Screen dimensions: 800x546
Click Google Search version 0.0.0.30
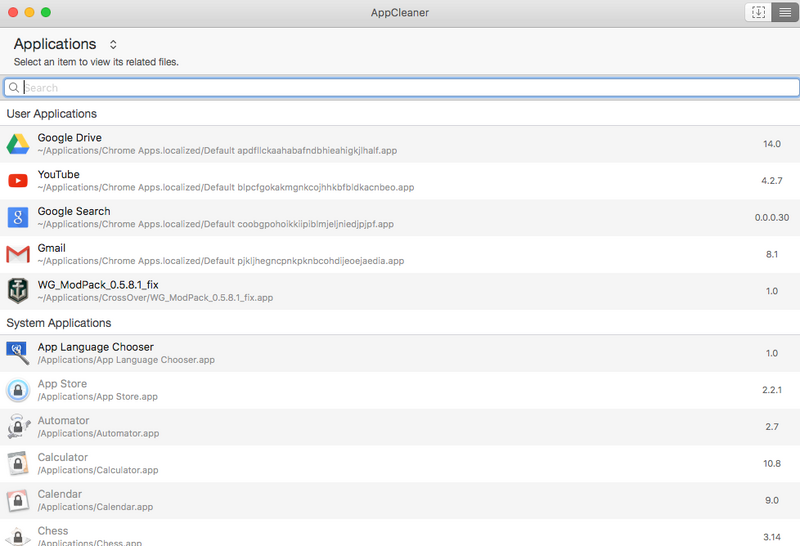(x=772, y=217)
